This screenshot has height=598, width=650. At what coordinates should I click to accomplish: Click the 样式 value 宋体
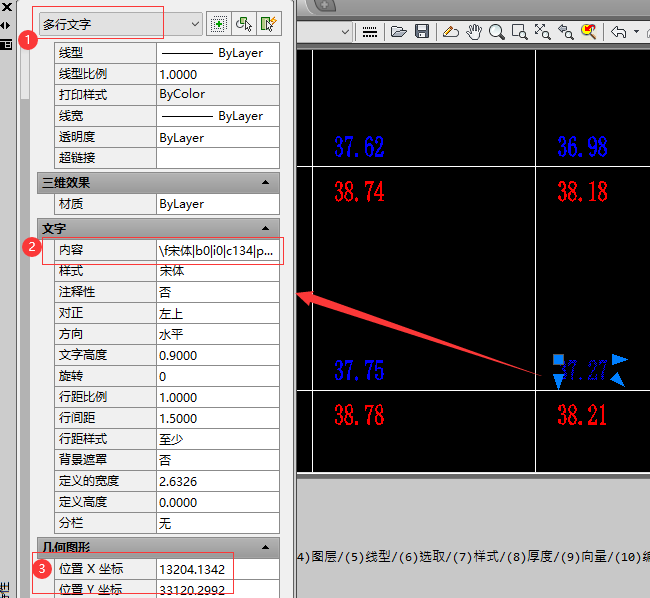coord(218,271)
